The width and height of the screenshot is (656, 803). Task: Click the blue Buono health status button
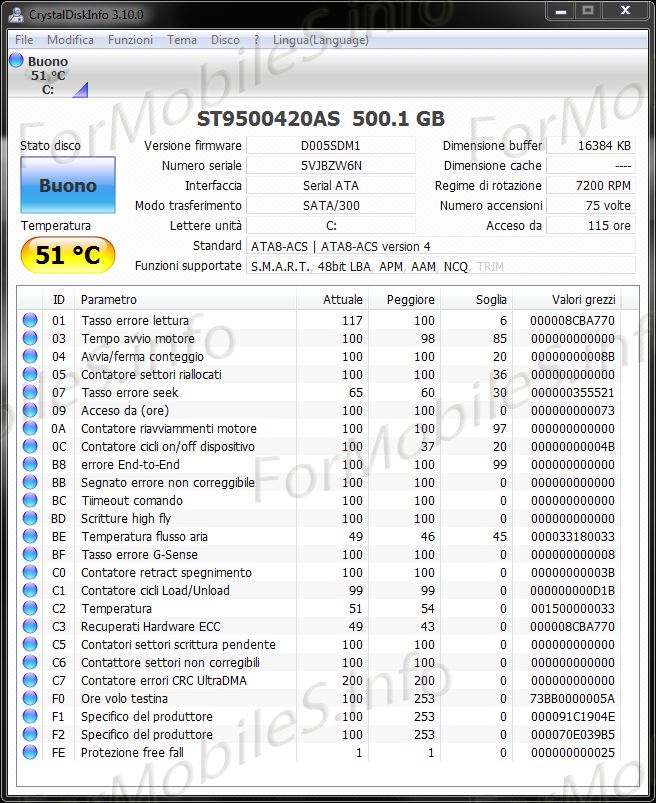(x=67, y=186)
